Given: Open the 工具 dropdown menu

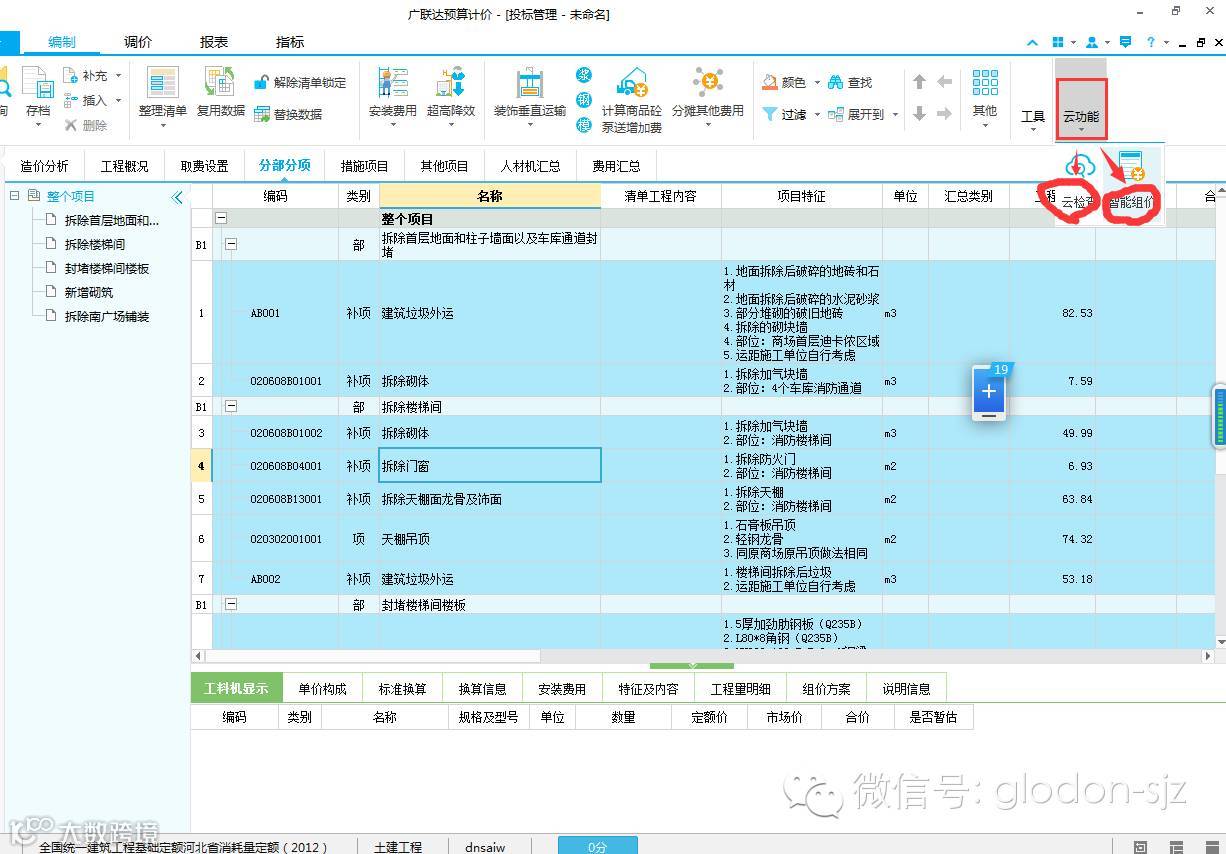Looking at the screenshot, I should [x=1033, y=117].
